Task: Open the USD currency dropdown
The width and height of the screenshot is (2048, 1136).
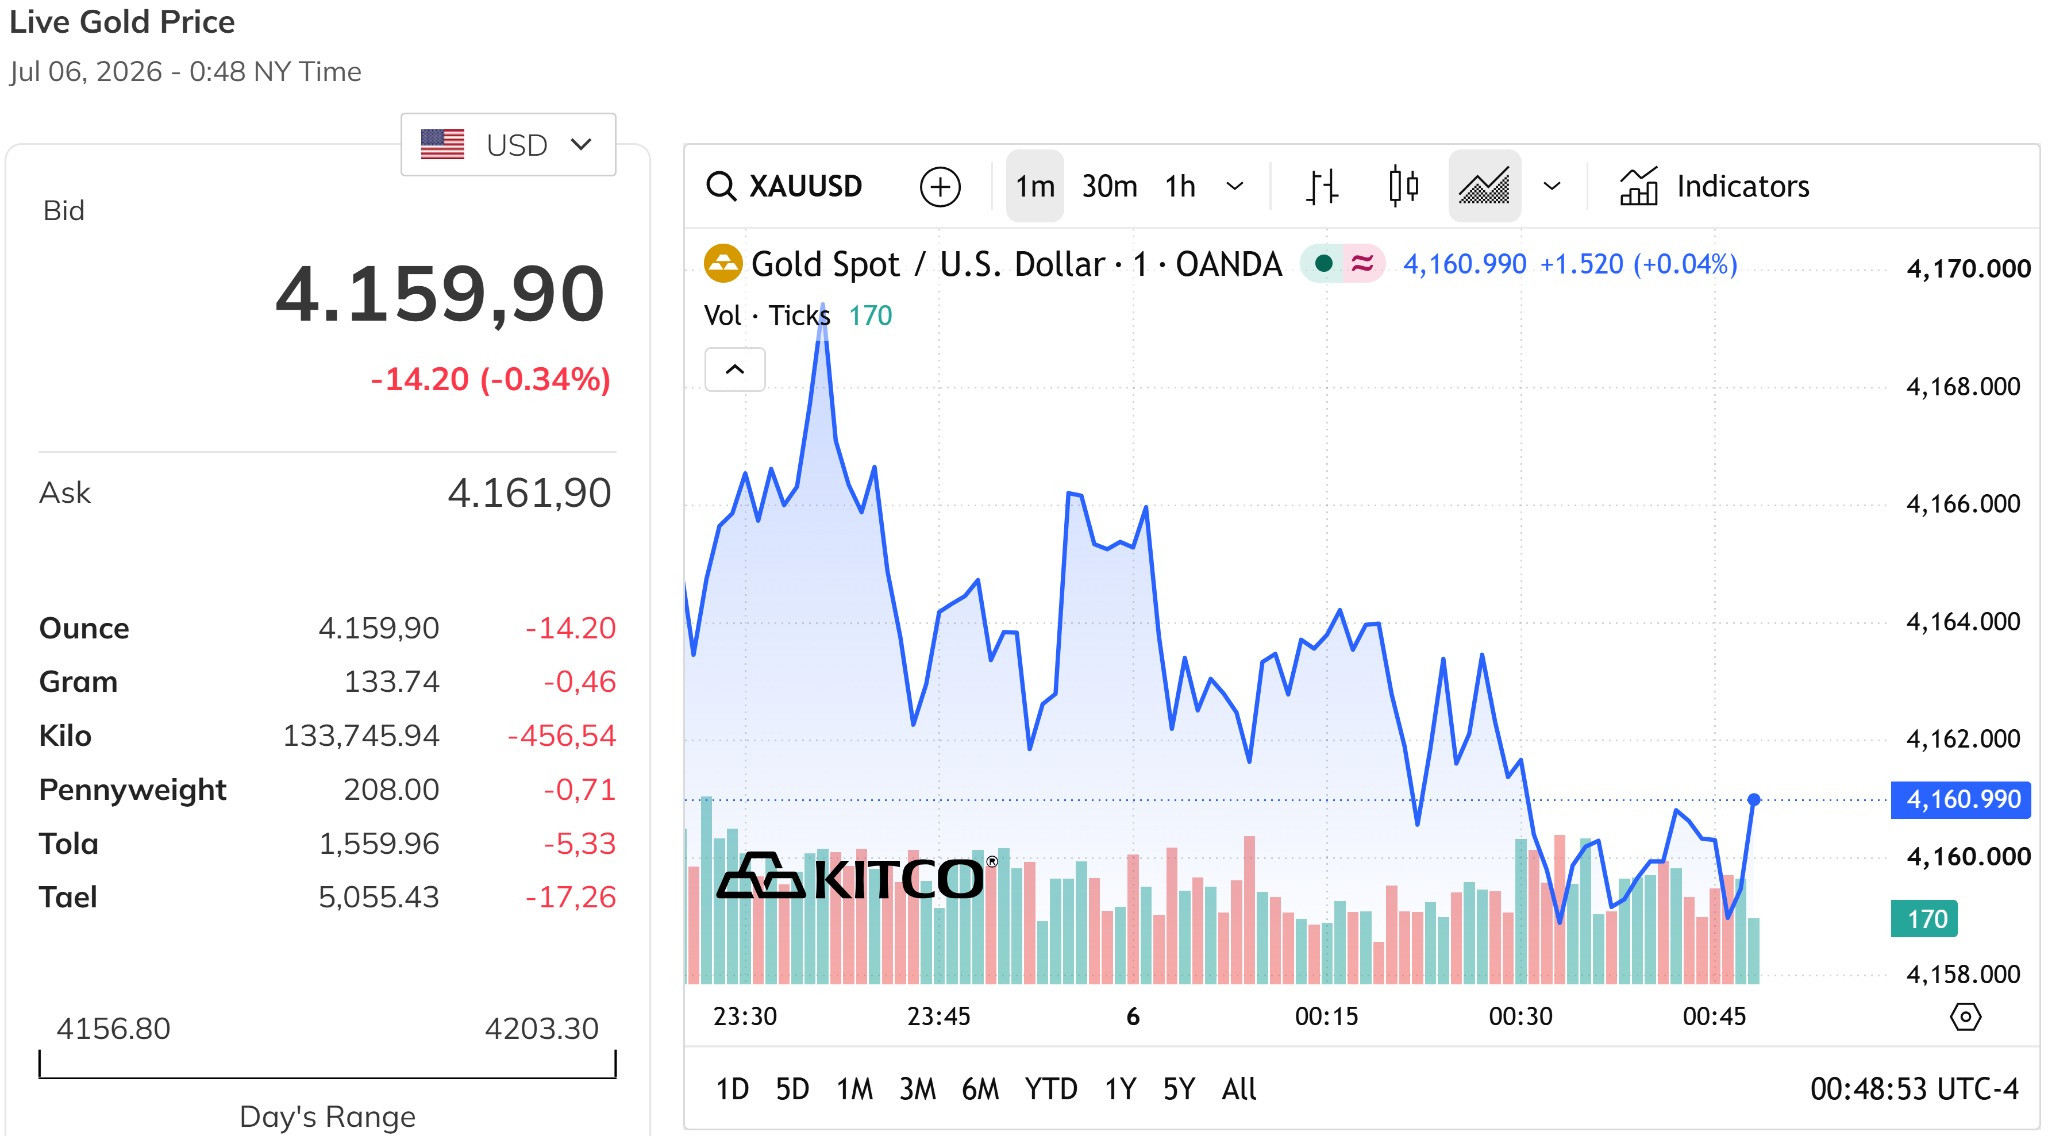Action: (x=508, y=145)
